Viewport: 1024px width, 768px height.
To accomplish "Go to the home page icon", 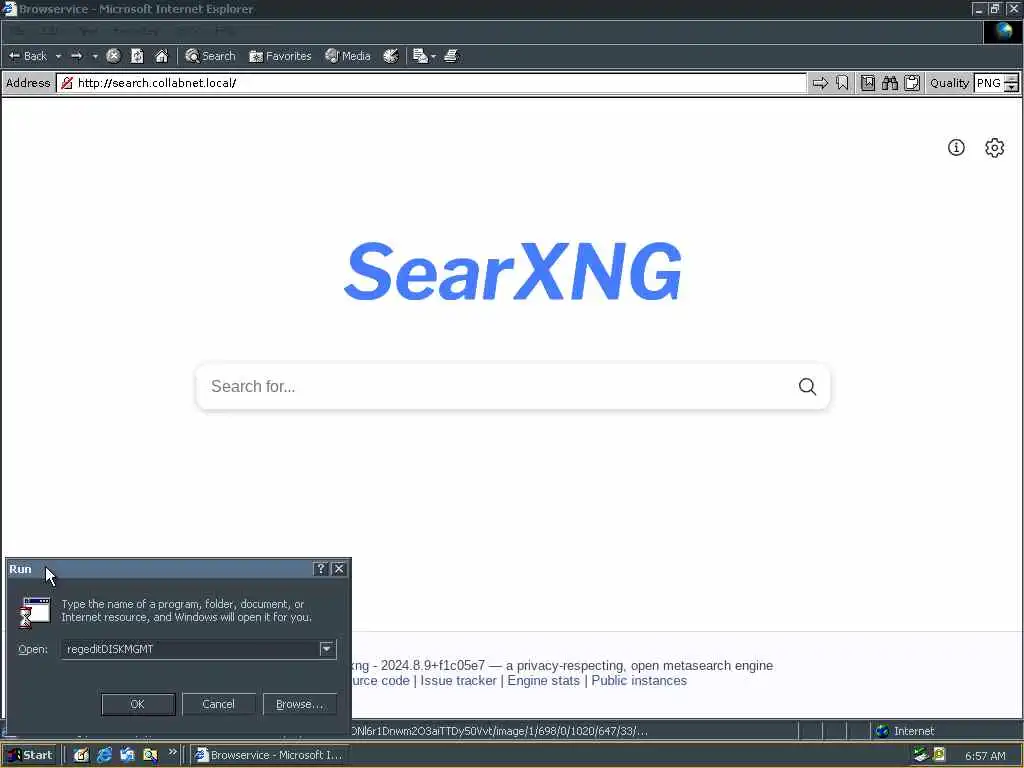I will [161, 56].
